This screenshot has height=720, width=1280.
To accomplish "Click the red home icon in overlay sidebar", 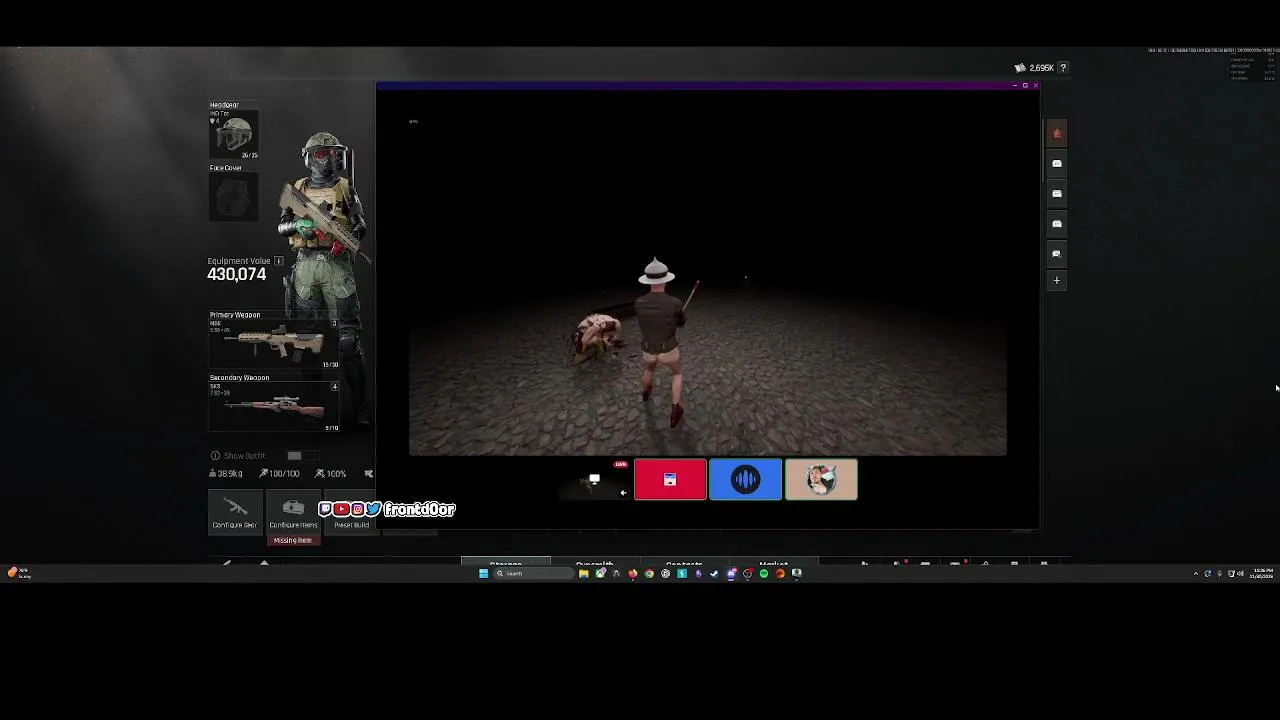I will coord(1057,133).
